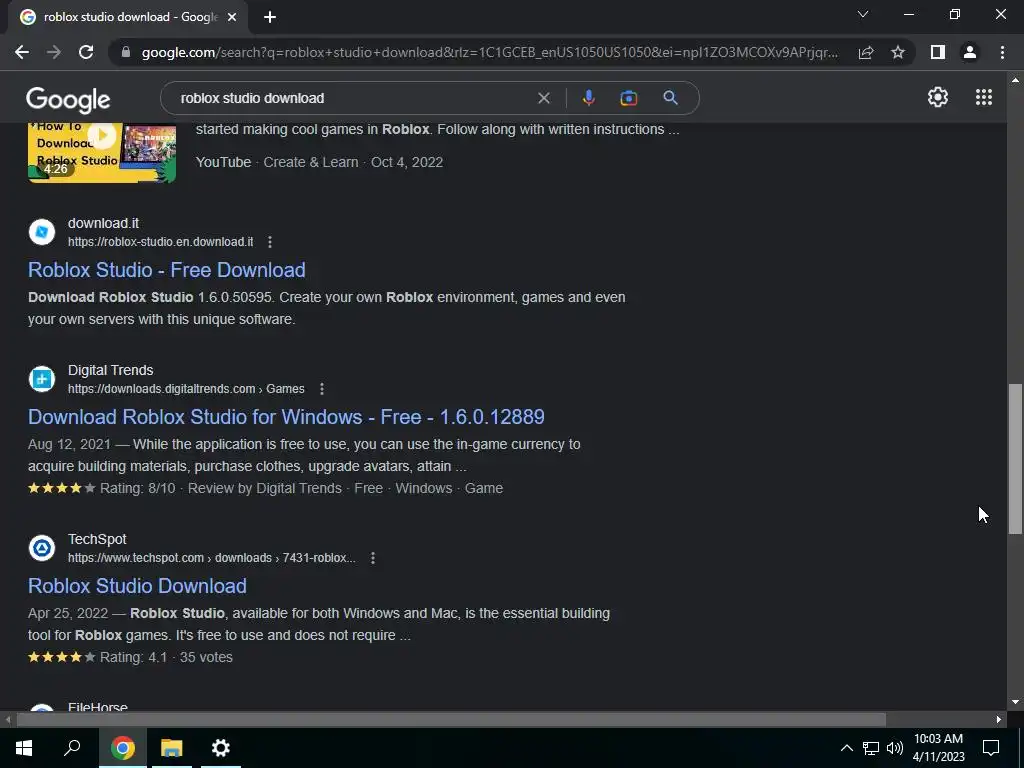The height and width of the screenshot is (768, 1024).
Task: Switch to Chrome in the taskbar
Action: [122, 748]
